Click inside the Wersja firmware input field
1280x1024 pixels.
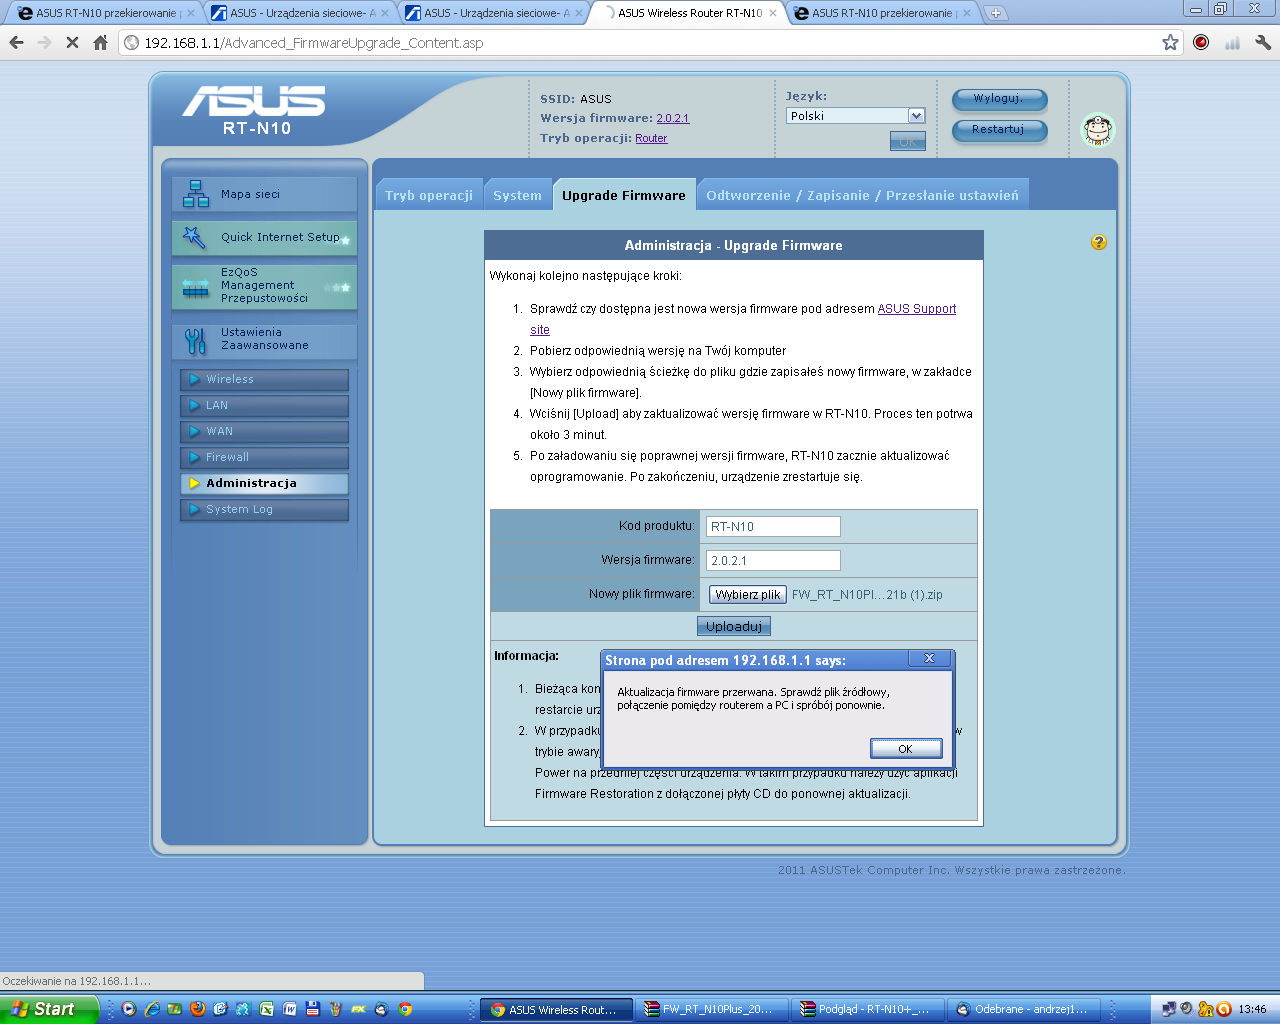tap(772, 560)
